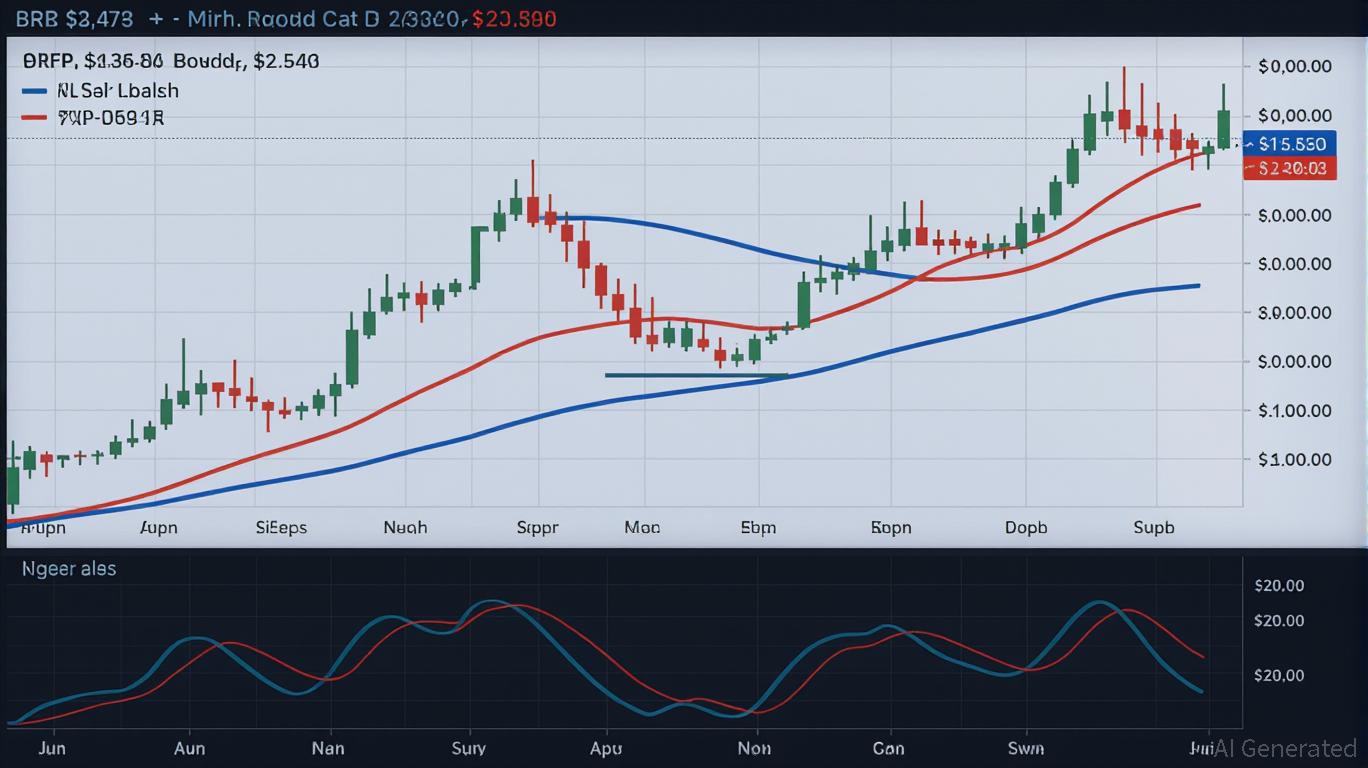Expand the Ngeer ales indicator panel label
The height and width of the screenshot is (768, 1368).
[x=69, y=569]
